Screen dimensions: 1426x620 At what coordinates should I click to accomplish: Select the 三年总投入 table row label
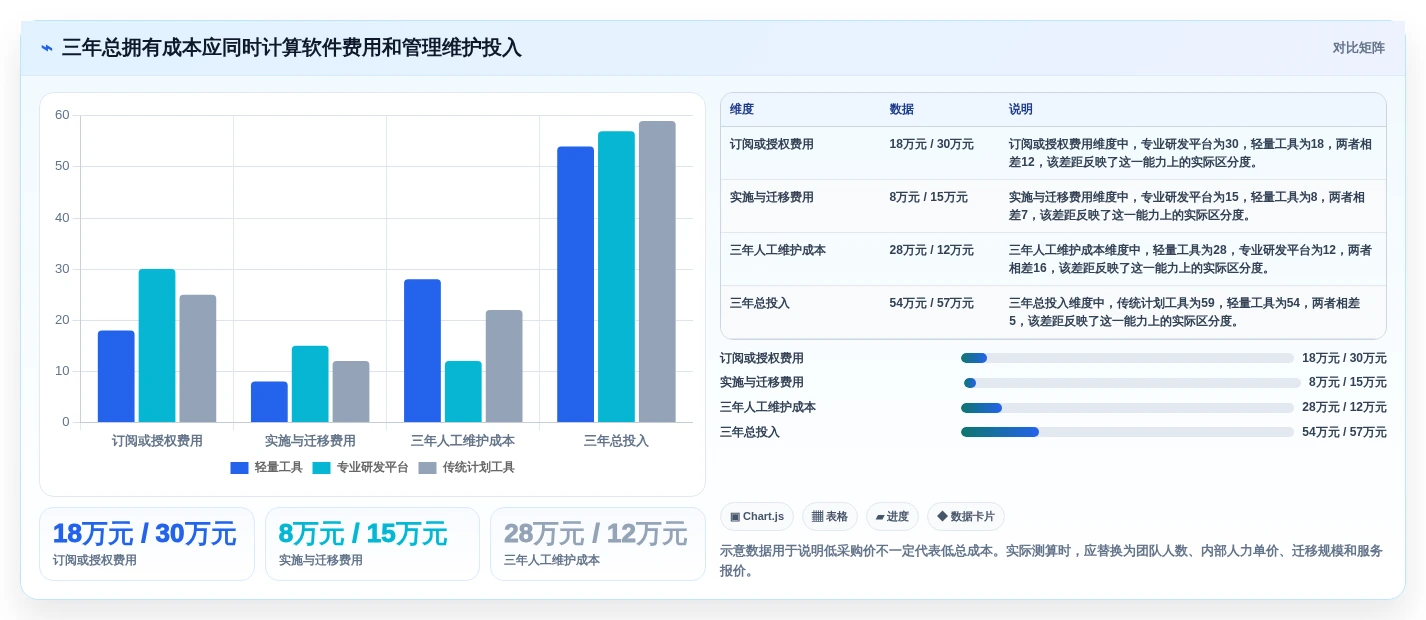pyautogui.click(x=759, y=303)
